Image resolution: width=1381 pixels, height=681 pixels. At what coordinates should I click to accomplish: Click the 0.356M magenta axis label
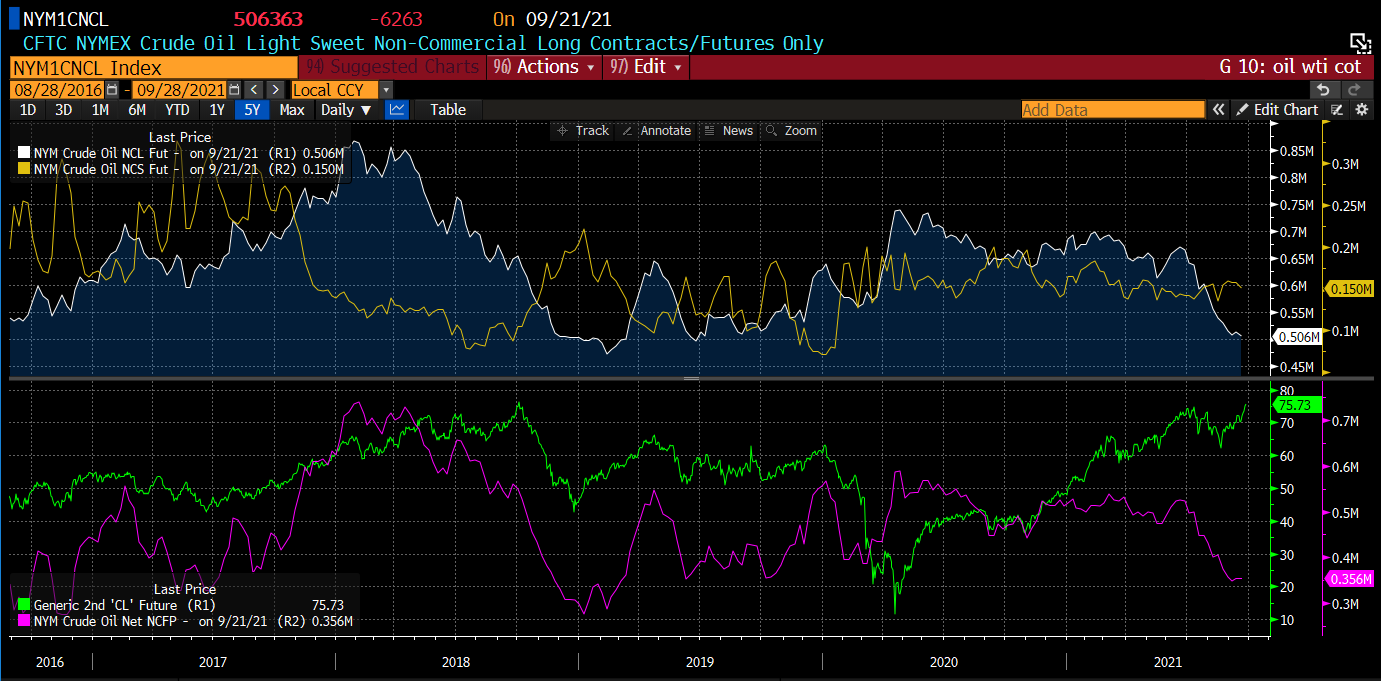(1349, 579)
